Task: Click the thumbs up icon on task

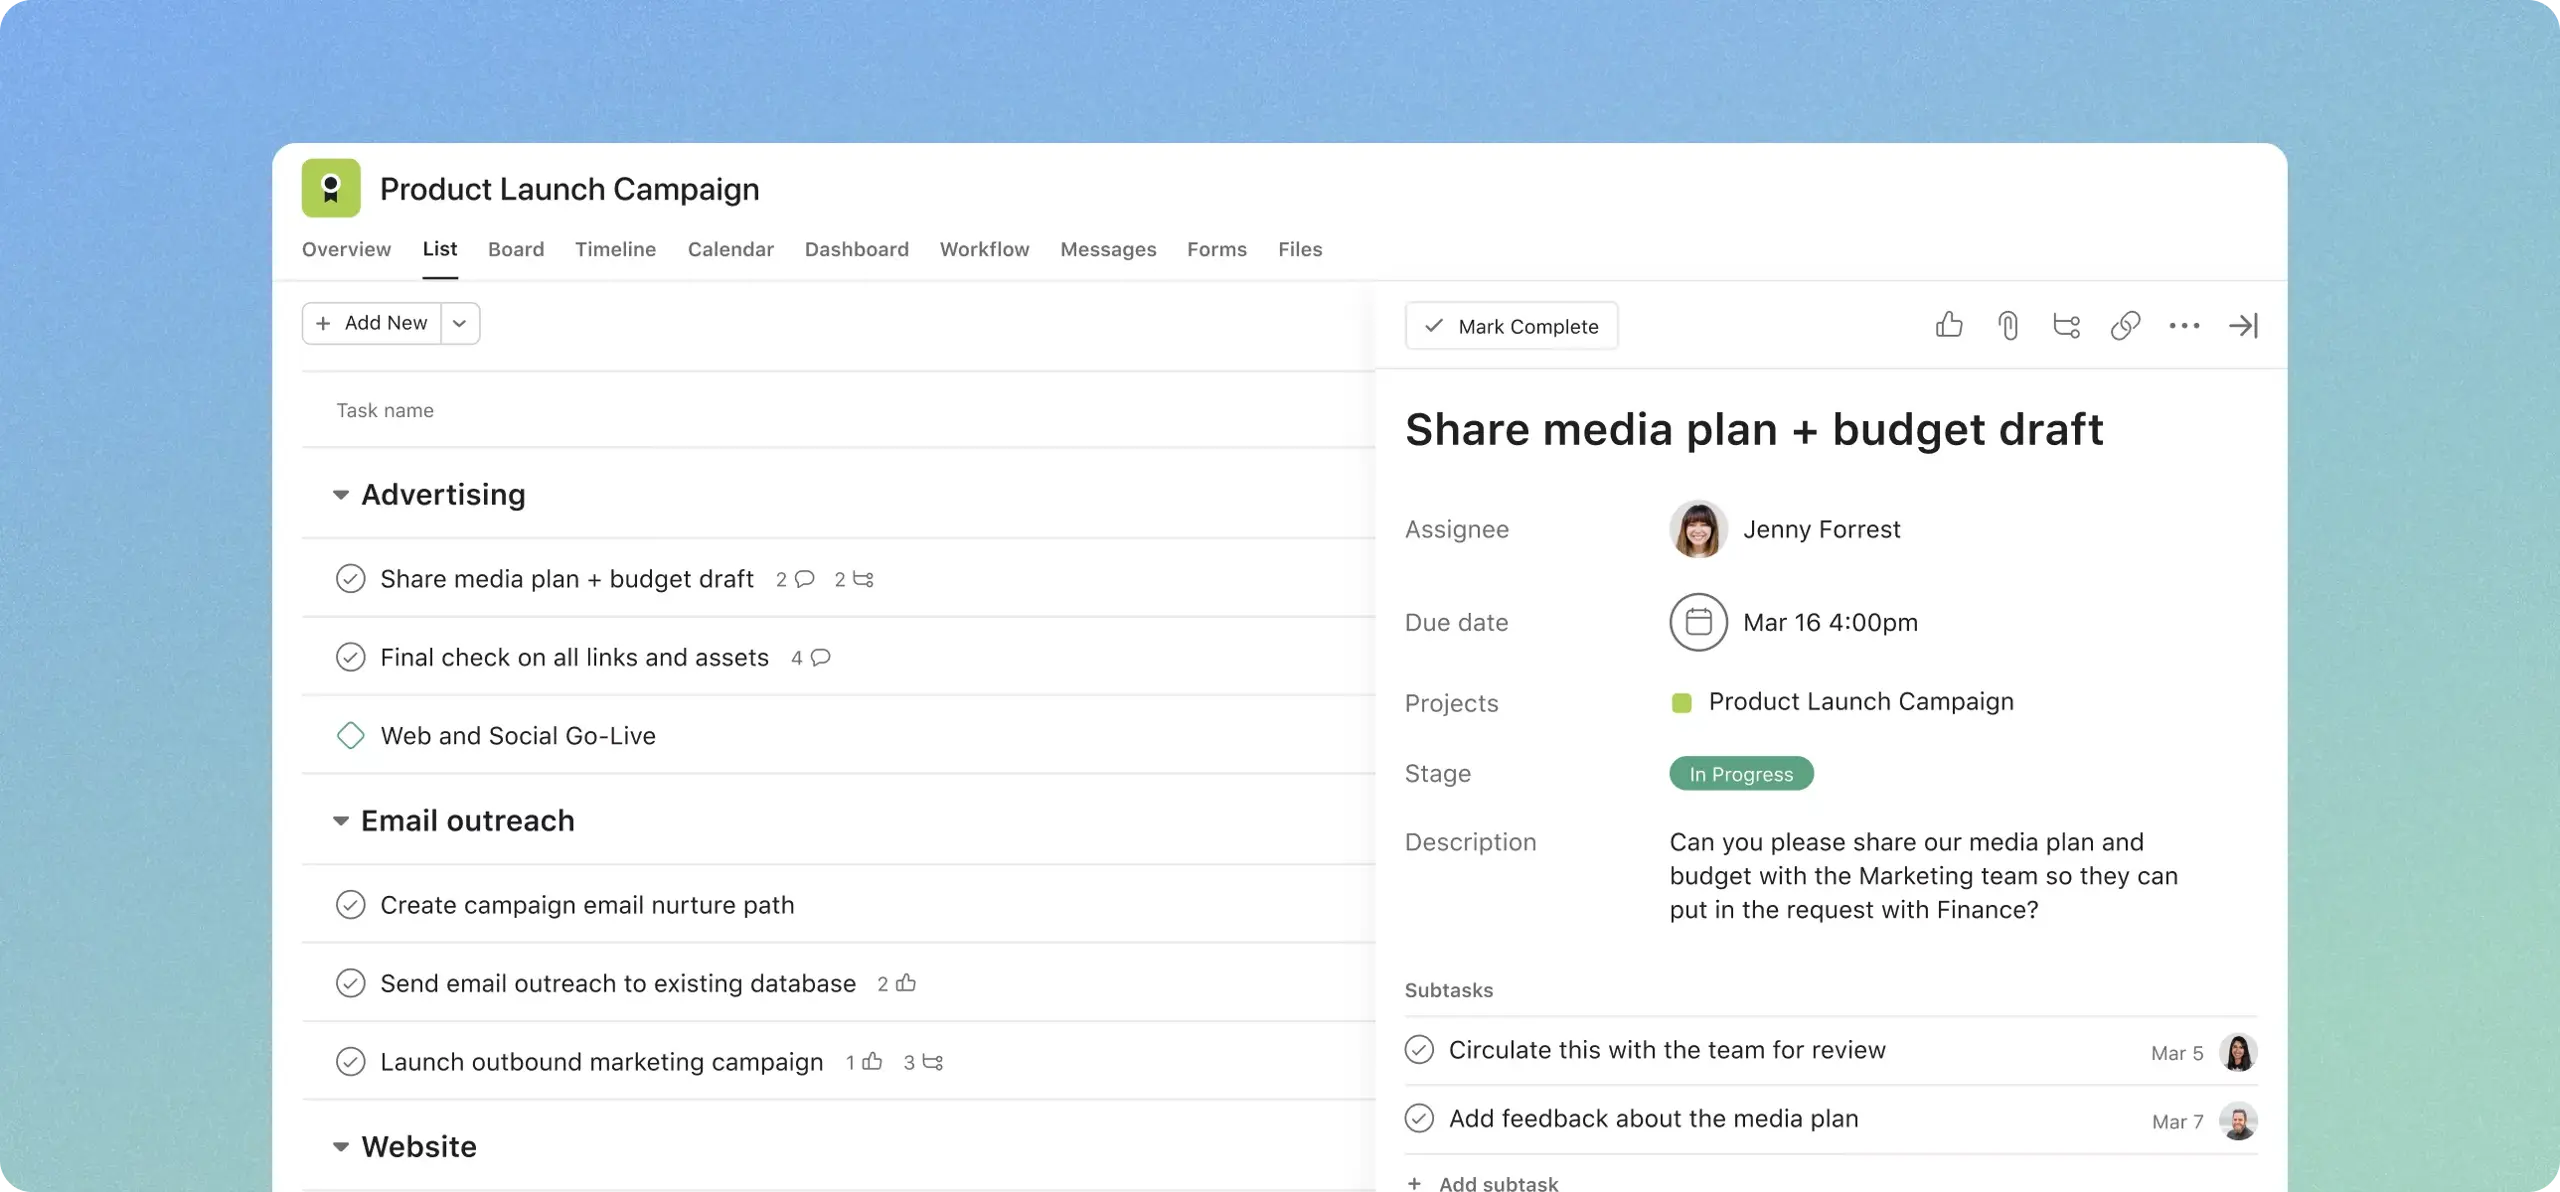Action: 1948,327
